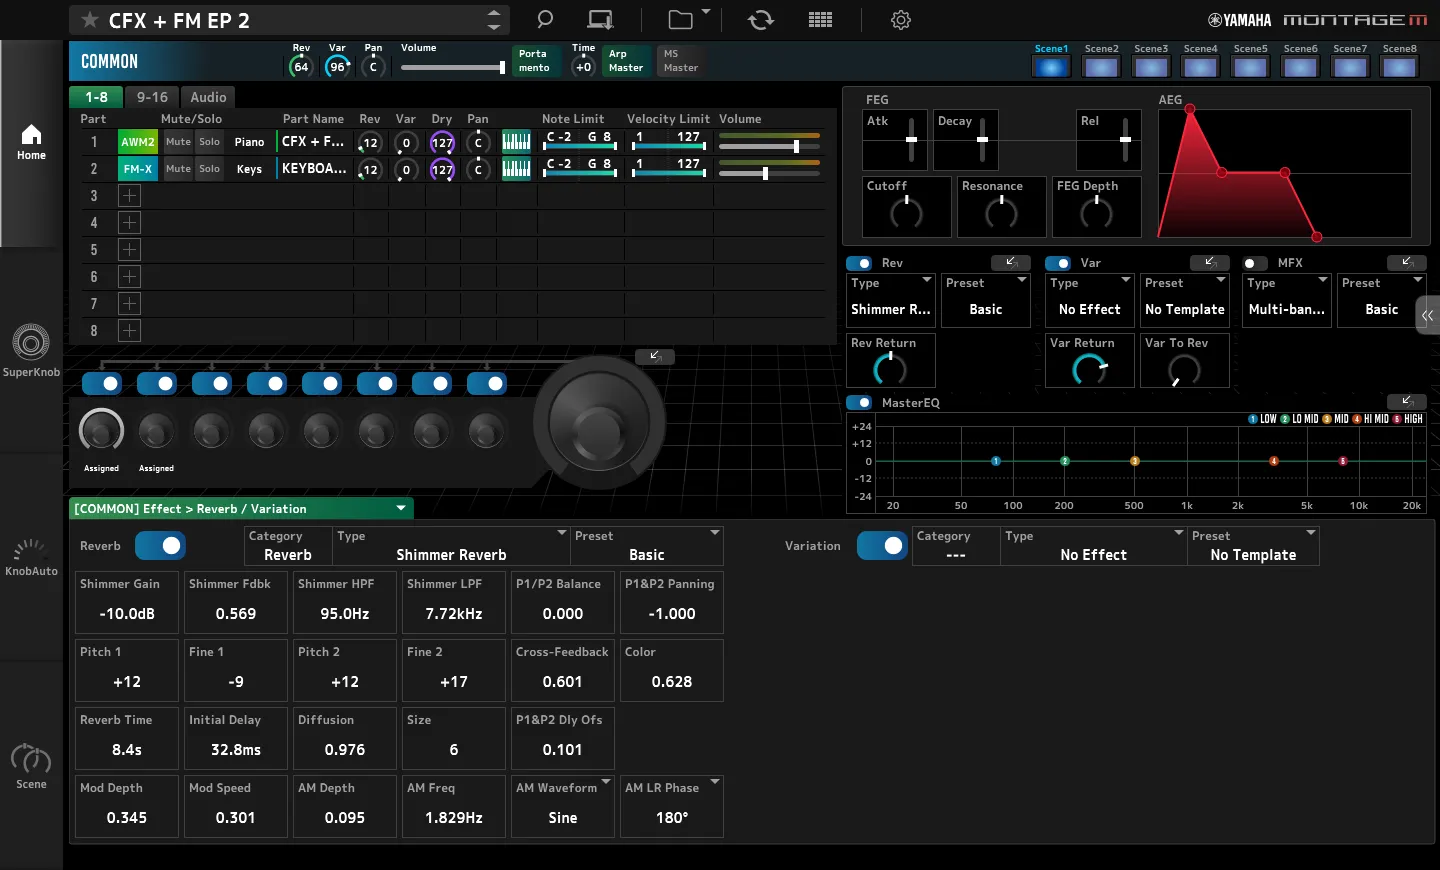Click the search magnifier icon
This screenshot has height=870, width=1440.
pos(545,20)
